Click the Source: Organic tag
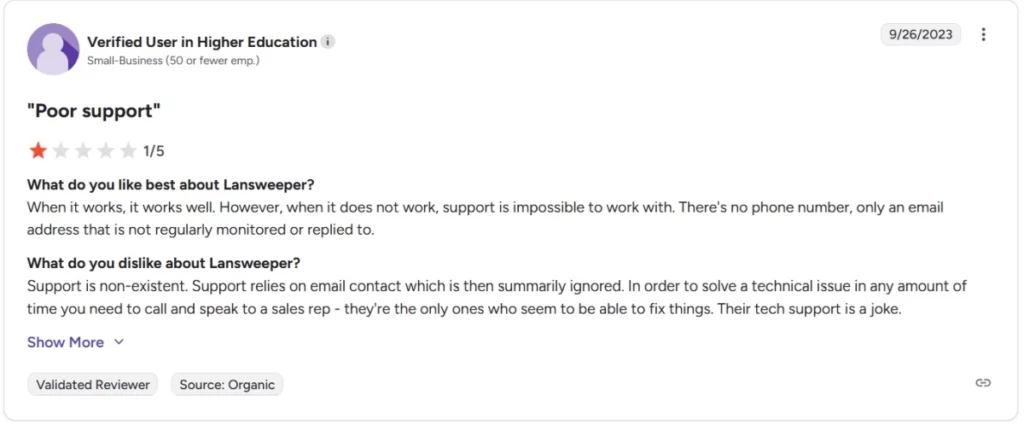 227,384
